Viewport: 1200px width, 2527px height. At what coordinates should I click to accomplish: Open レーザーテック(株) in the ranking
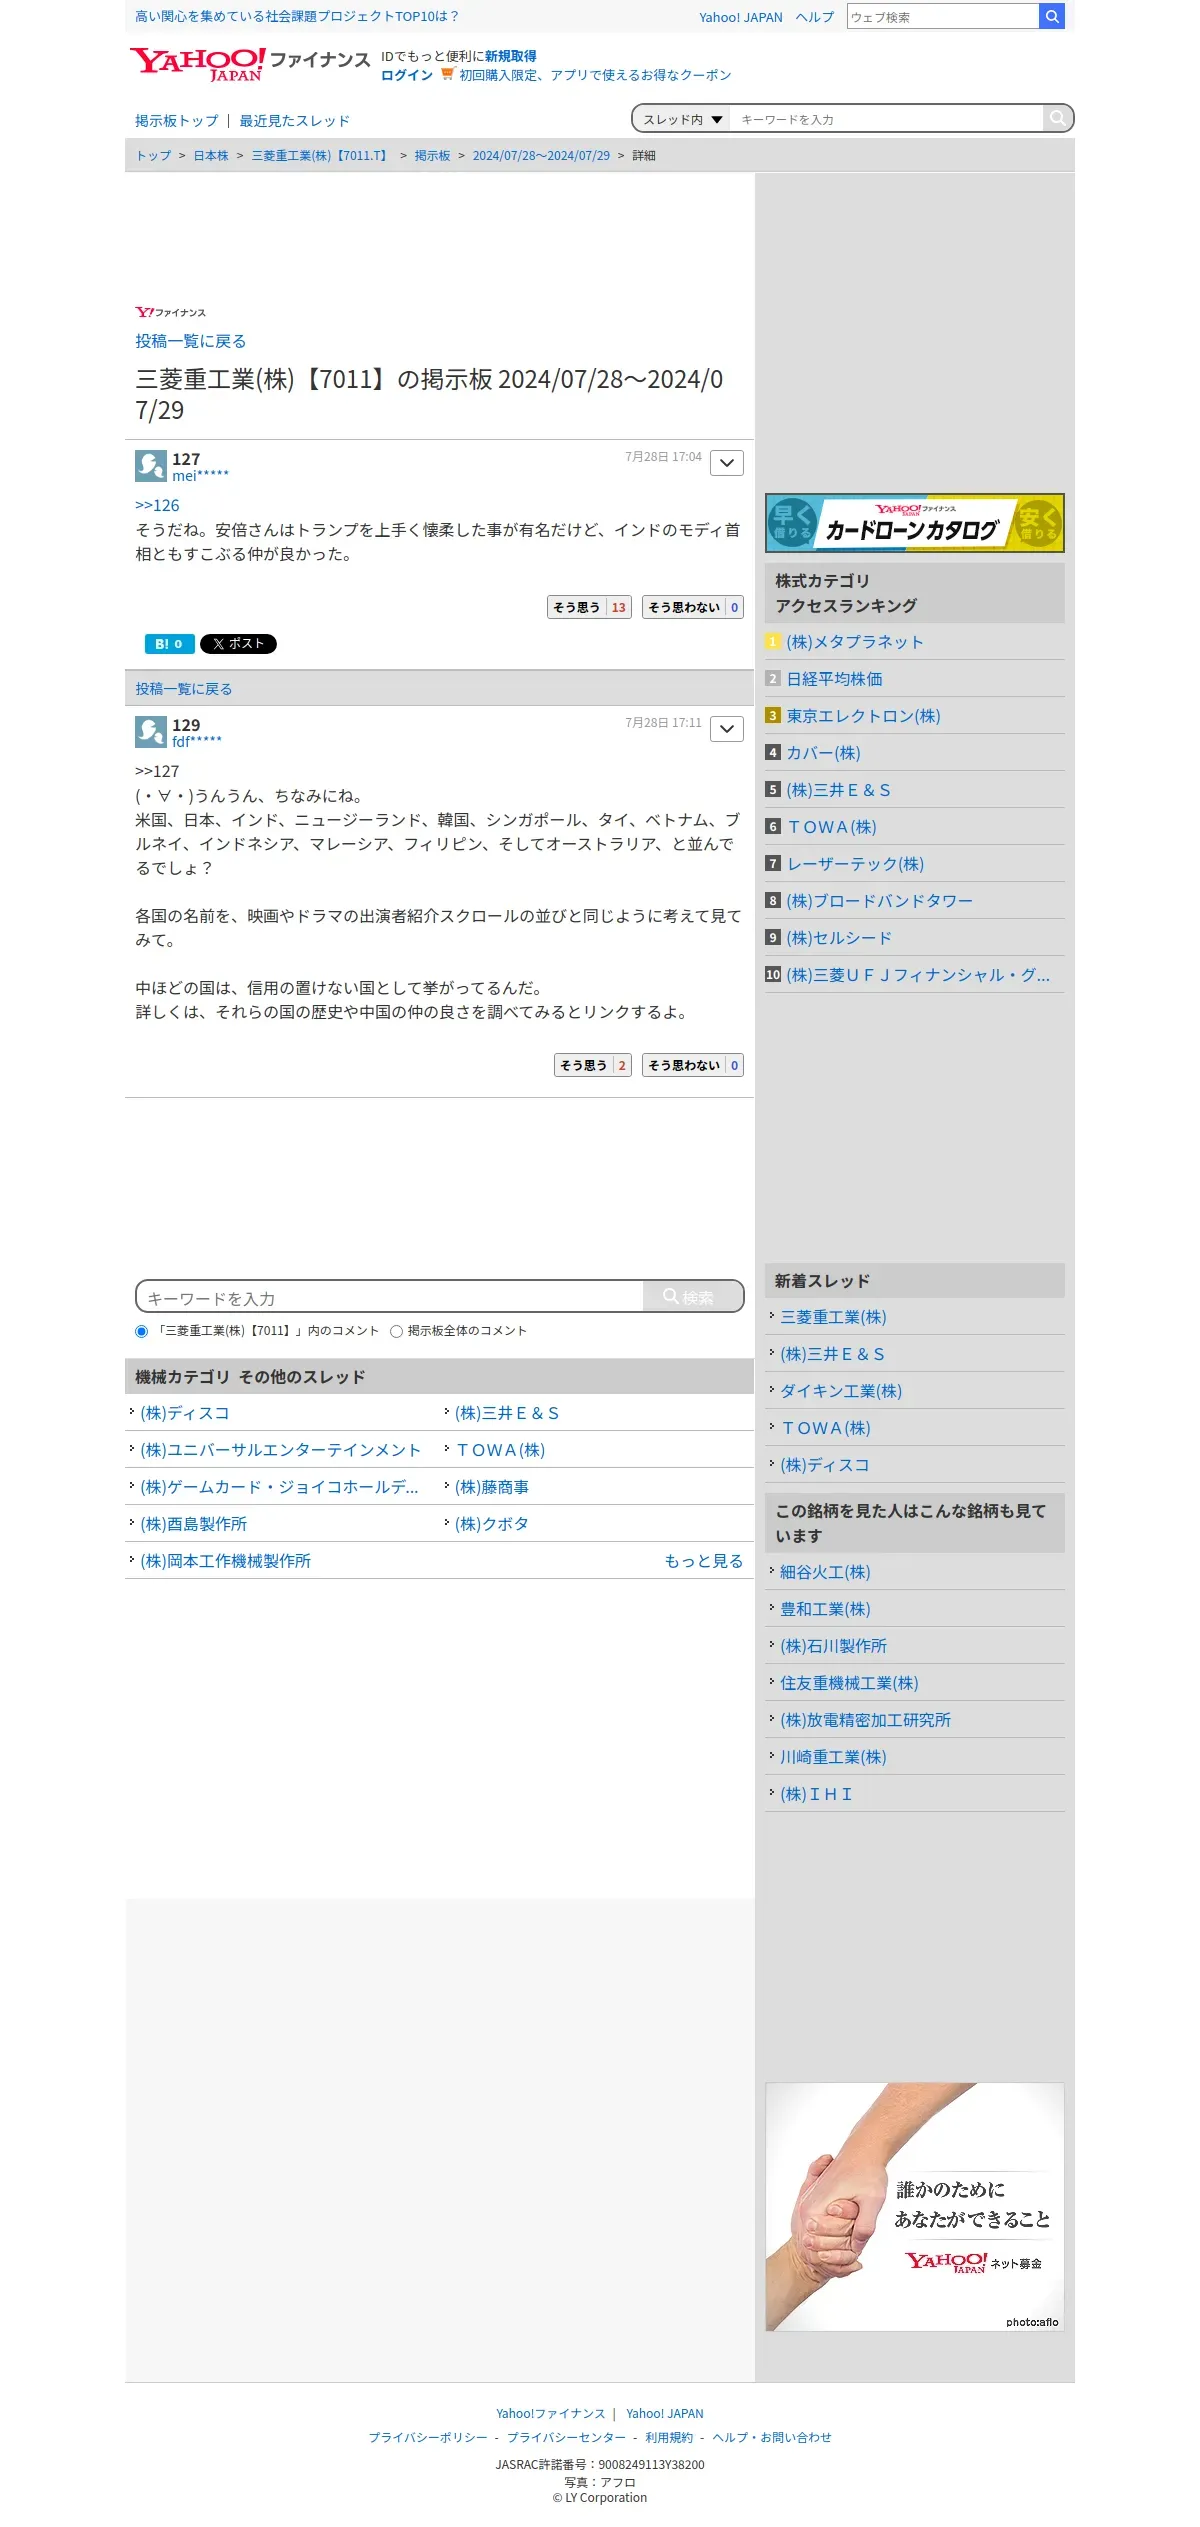tap(855, 864)
